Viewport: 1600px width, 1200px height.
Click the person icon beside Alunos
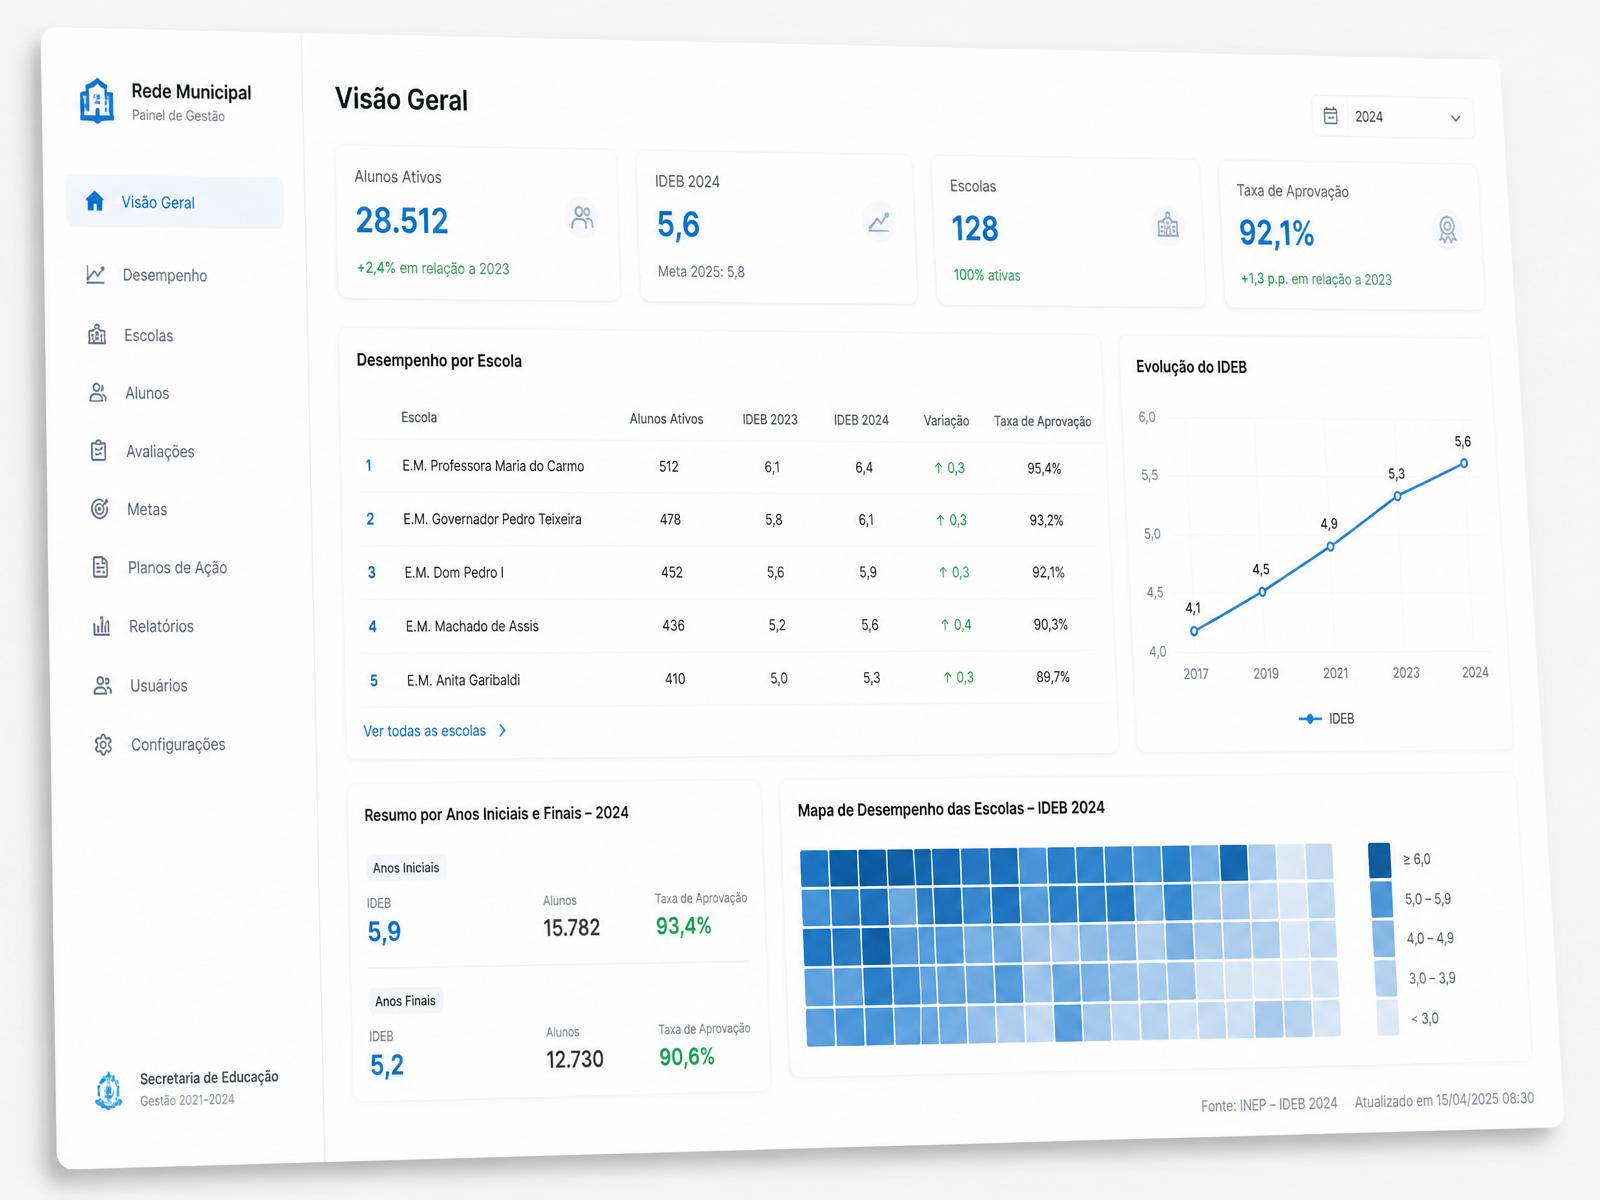click(x=98, y=392)
